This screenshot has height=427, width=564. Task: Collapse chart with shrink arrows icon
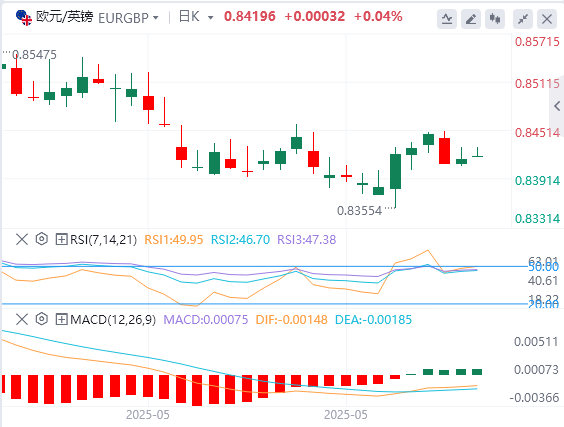(523, 19)
